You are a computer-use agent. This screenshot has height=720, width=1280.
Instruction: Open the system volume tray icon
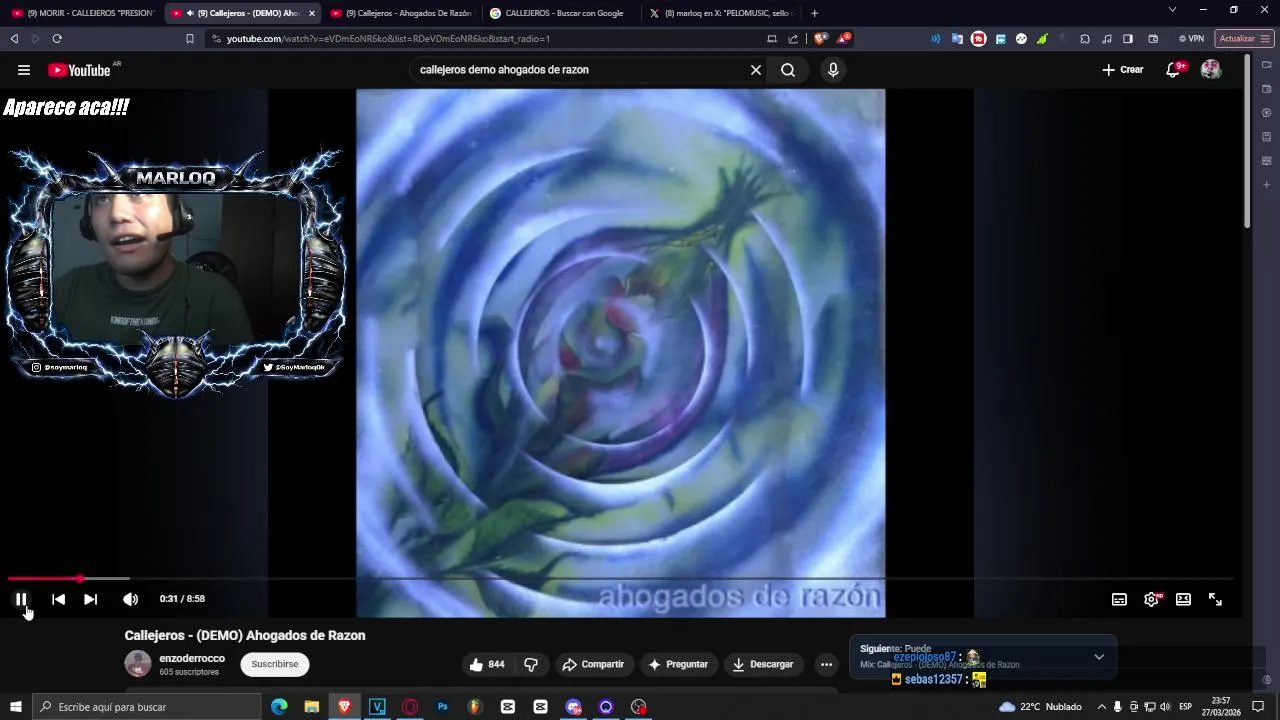1165,707
